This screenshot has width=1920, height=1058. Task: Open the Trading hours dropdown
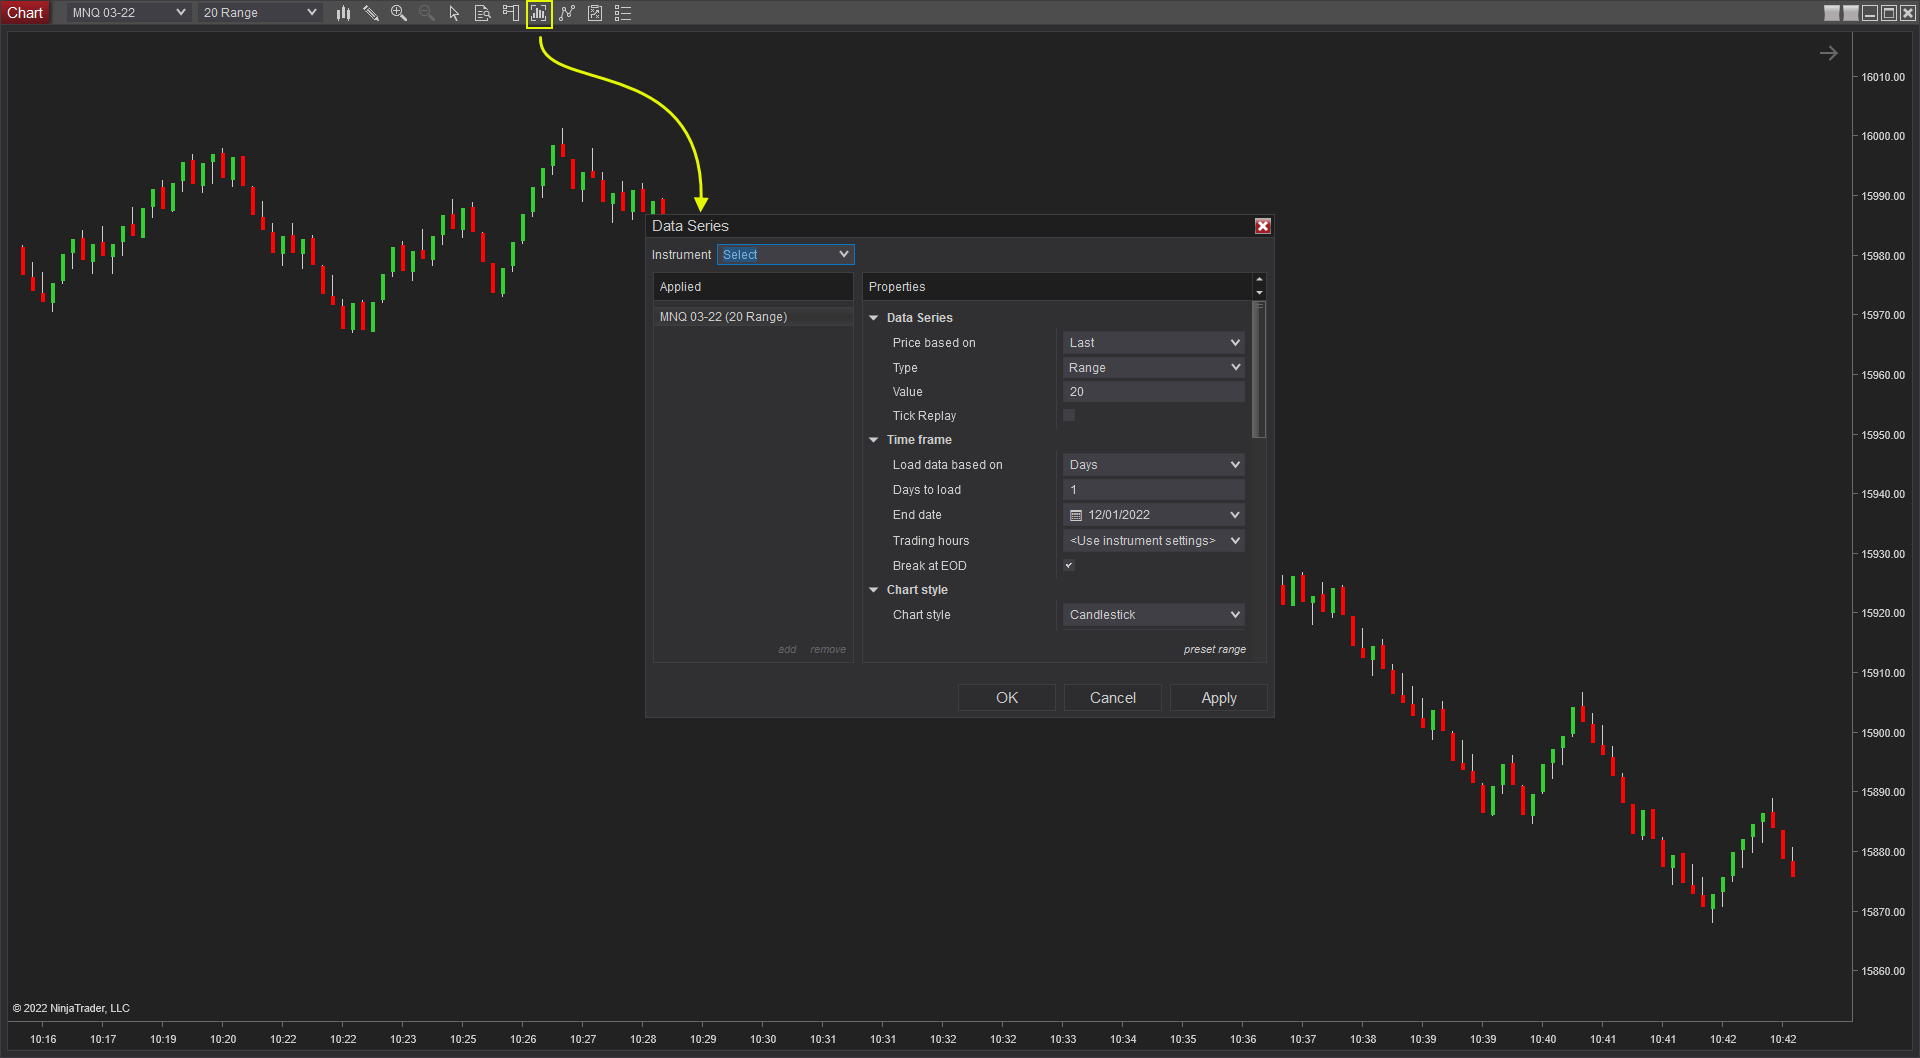(x=1154, y=541)
